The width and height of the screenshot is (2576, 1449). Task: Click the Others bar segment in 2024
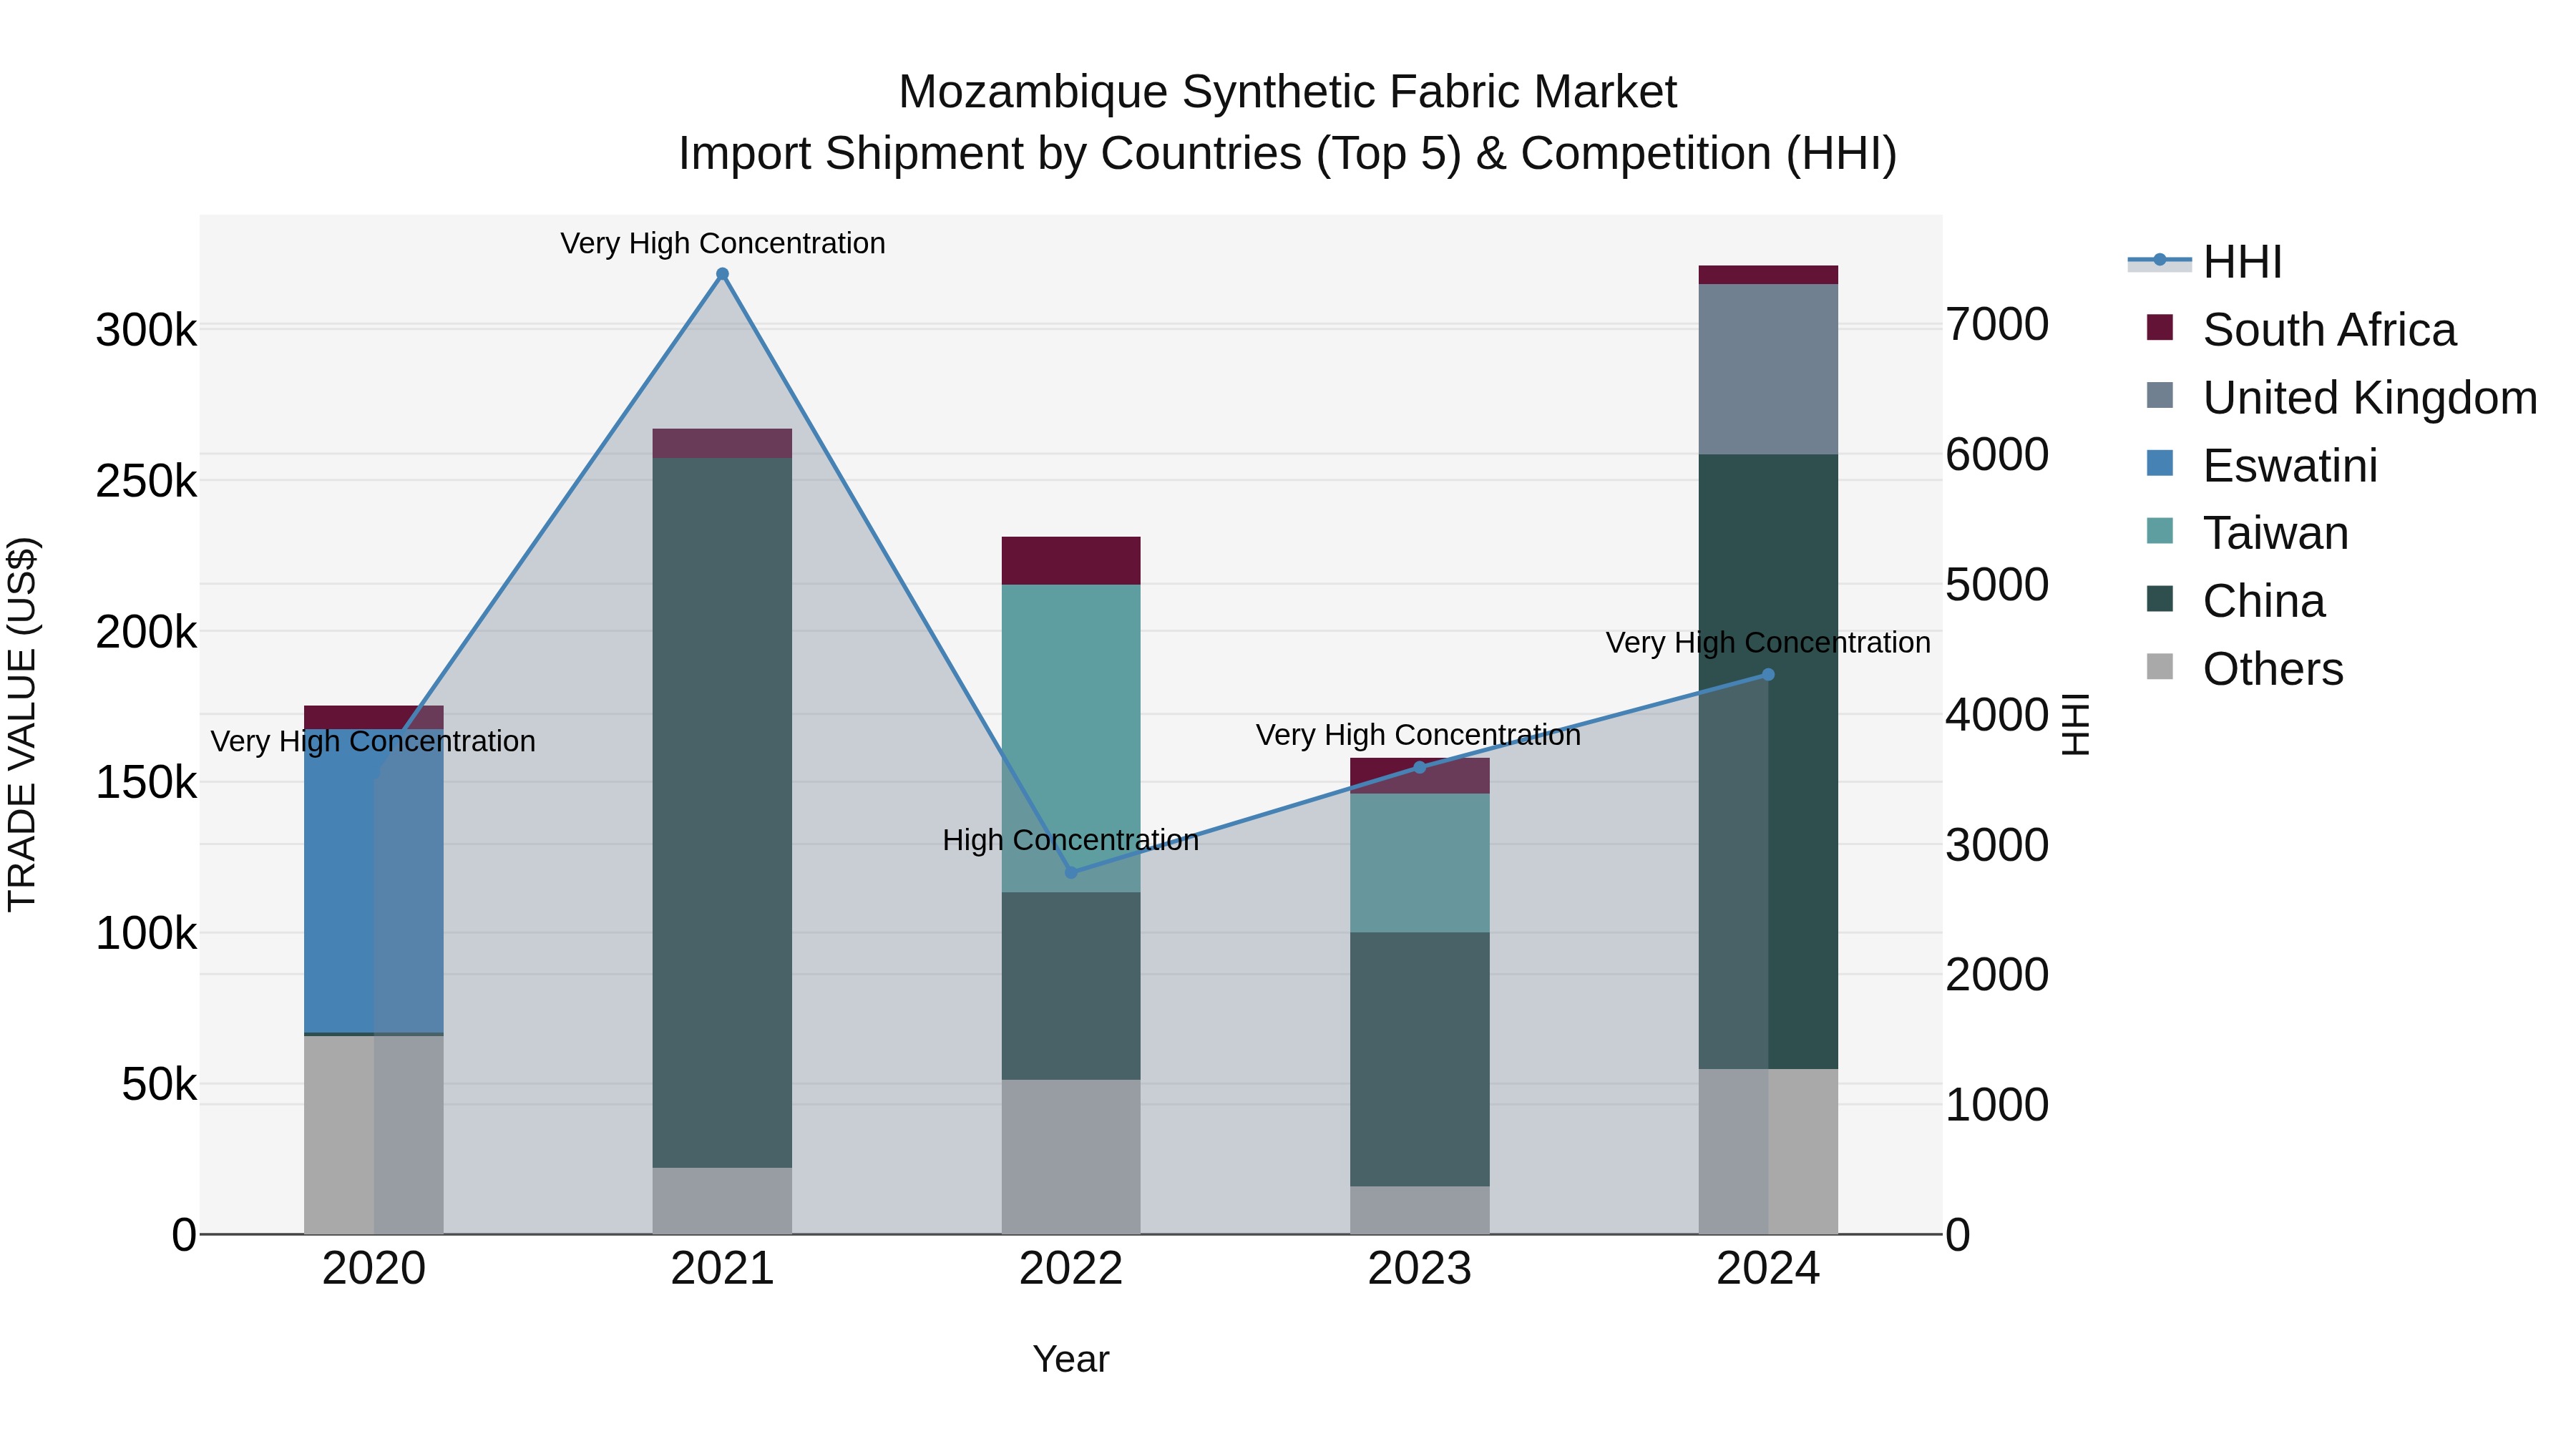[1768, 1151]
